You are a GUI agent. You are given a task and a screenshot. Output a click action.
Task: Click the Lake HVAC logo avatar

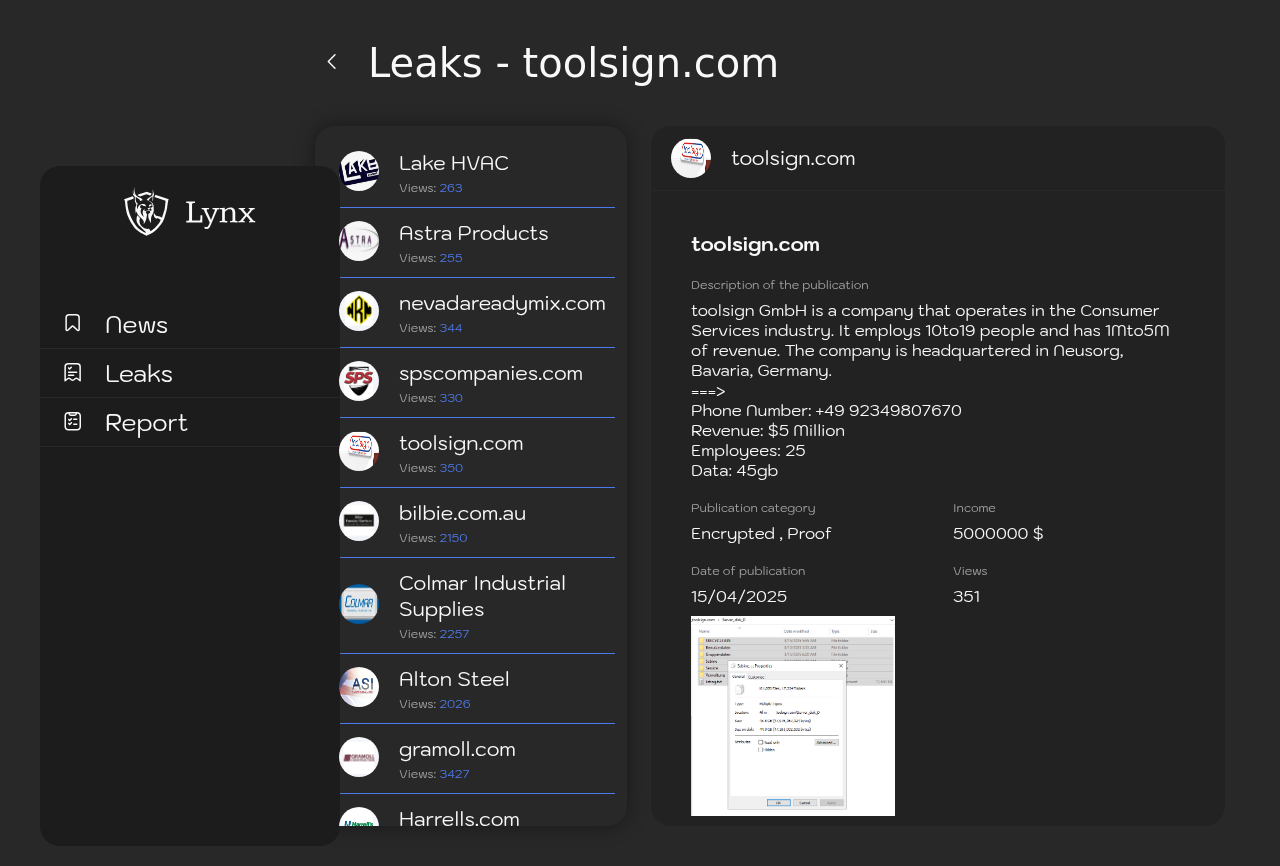pos(359,171)
